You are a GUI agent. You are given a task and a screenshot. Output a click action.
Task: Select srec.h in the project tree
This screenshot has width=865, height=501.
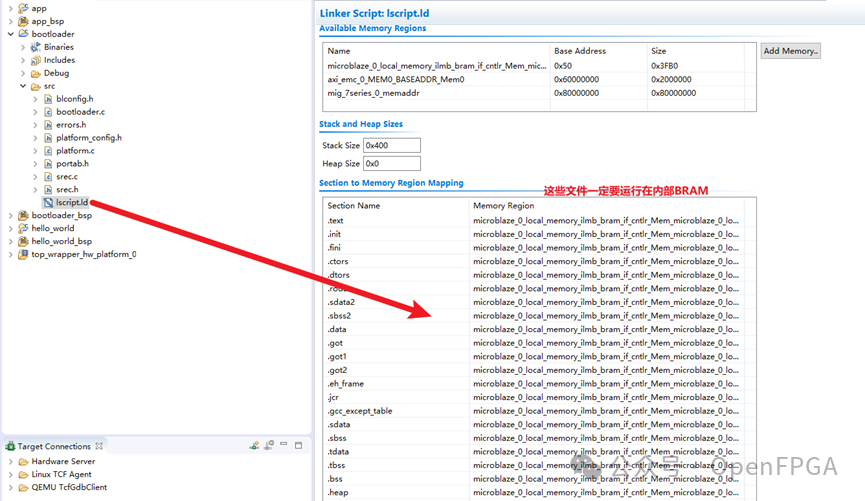[x=67, y=189]
